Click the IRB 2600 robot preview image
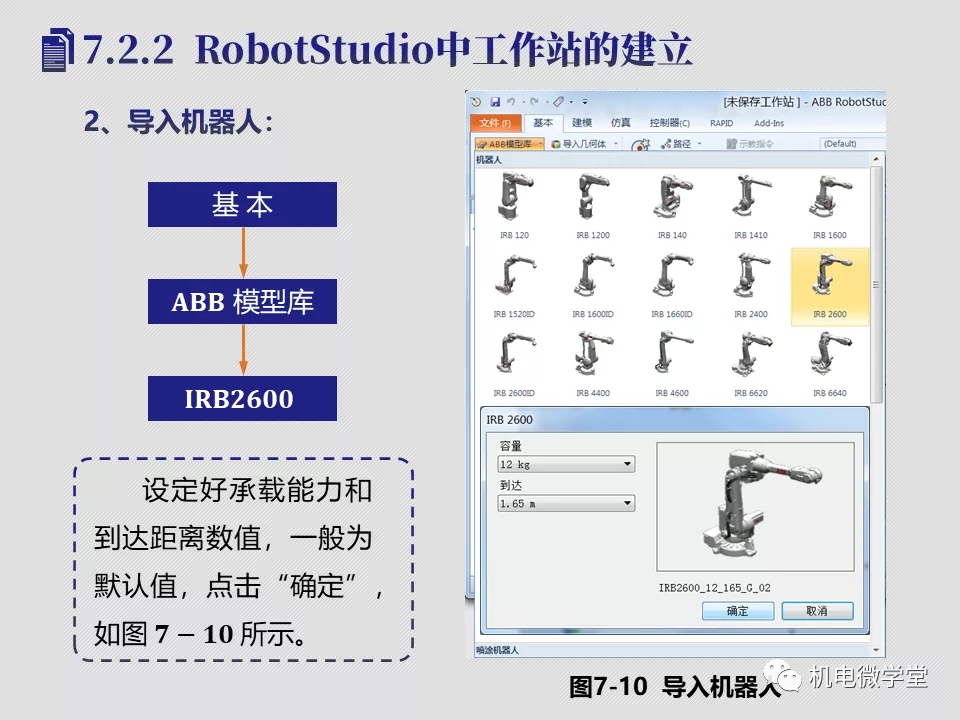The height and width of the screenshot is (720, 960). 755,507
